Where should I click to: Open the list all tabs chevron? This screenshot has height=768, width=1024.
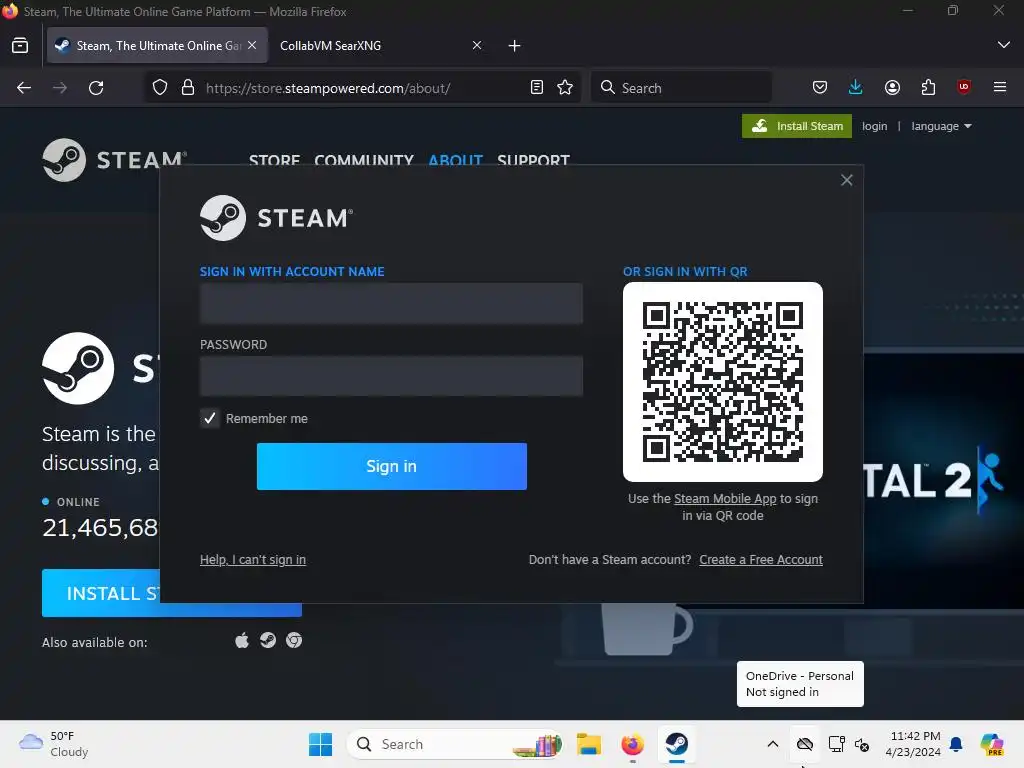1004,45
